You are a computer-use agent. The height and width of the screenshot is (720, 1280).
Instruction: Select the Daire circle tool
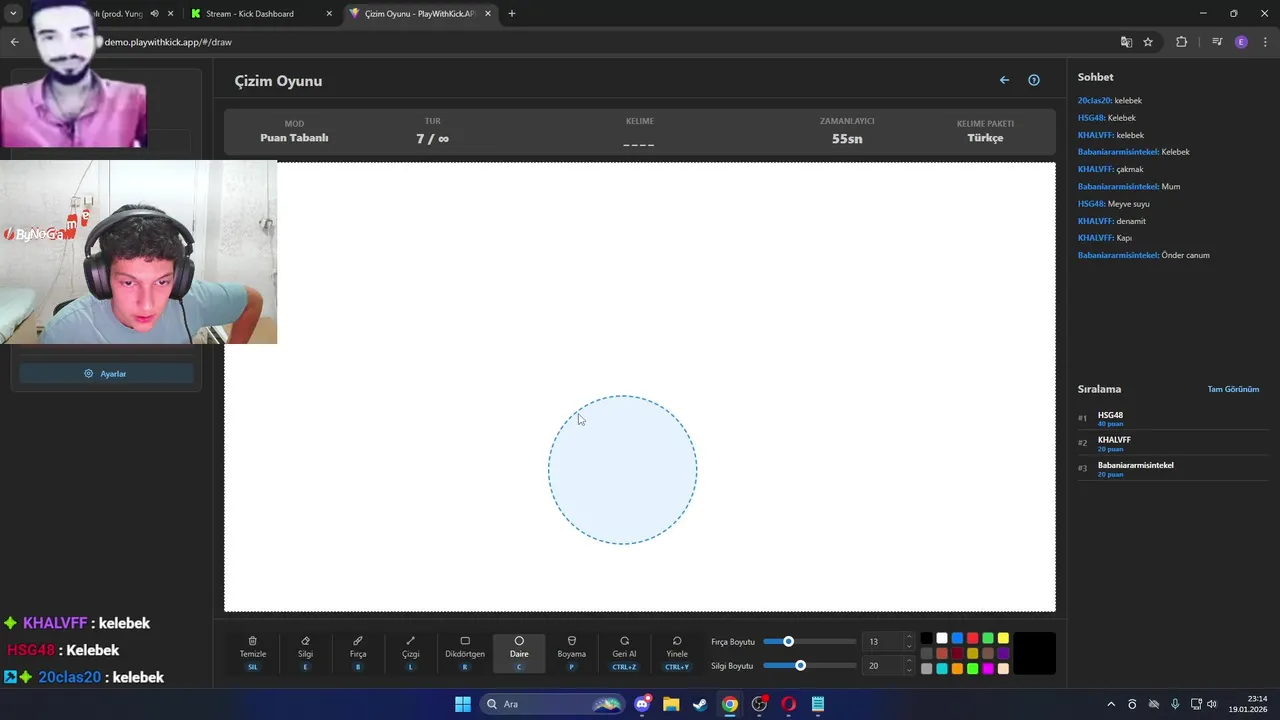click(519, 653)
